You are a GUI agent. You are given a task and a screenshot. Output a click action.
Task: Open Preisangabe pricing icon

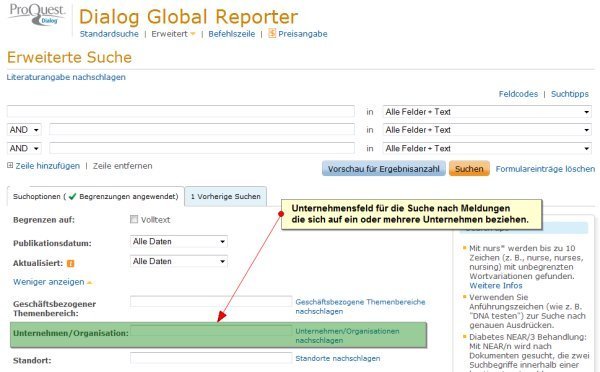pyautogui.click(x=272, y=33)
